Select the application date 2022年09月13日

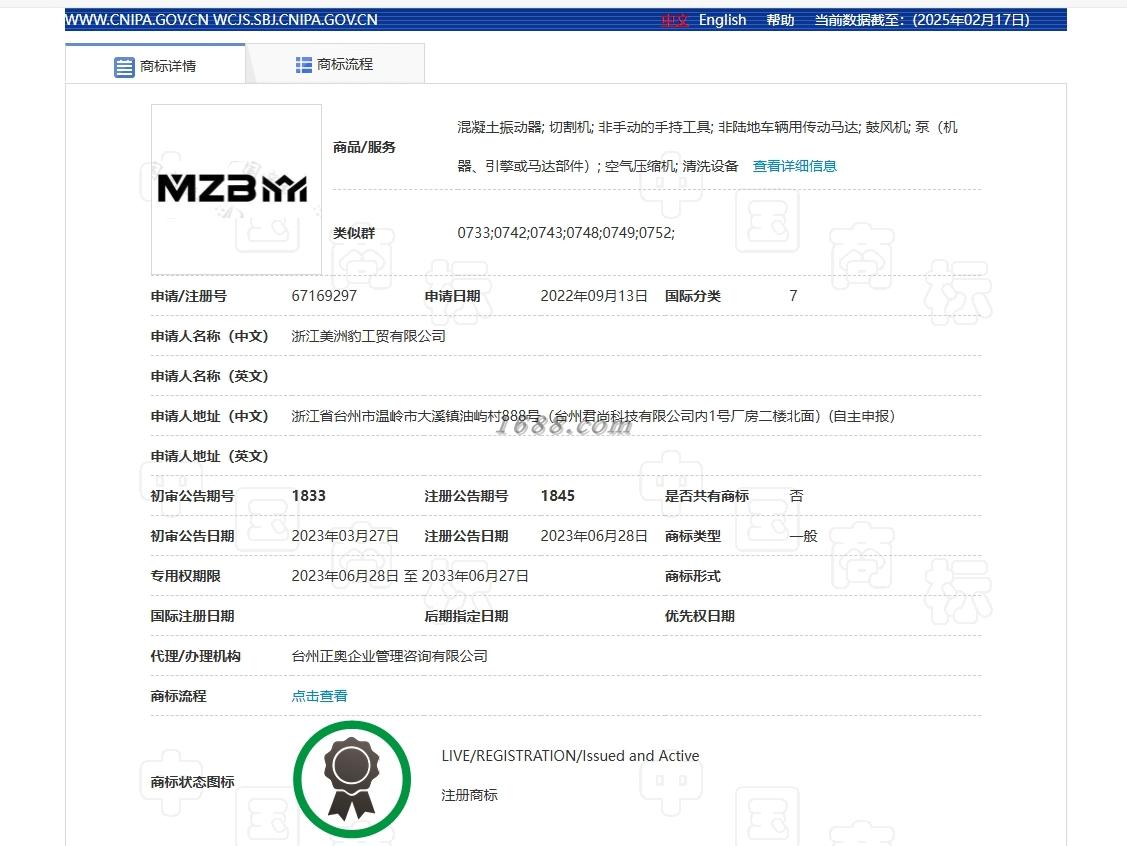click(x=594, y=296)
